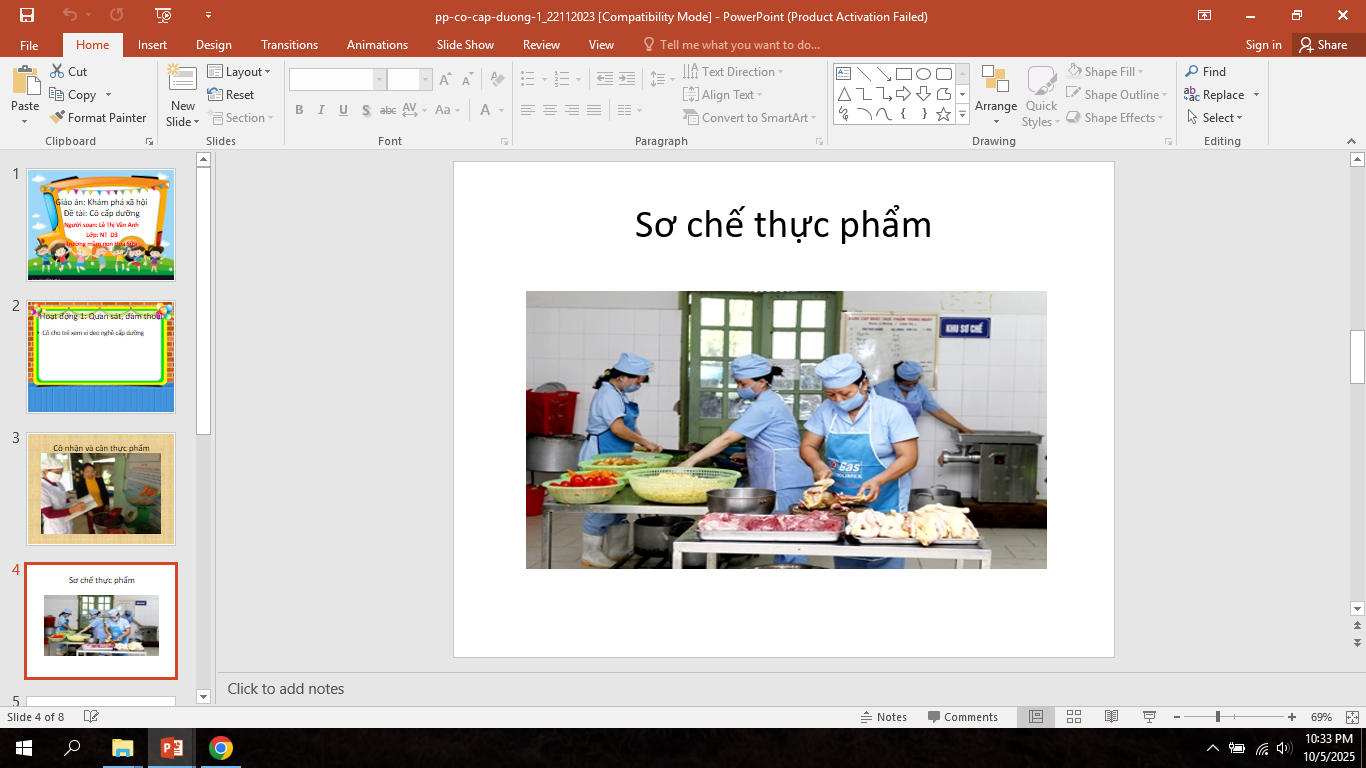Select slide 3 thumbnail in the panel
Image resolution: width=1366 pixels, height=768 pixels.
[x=101, y=488]
